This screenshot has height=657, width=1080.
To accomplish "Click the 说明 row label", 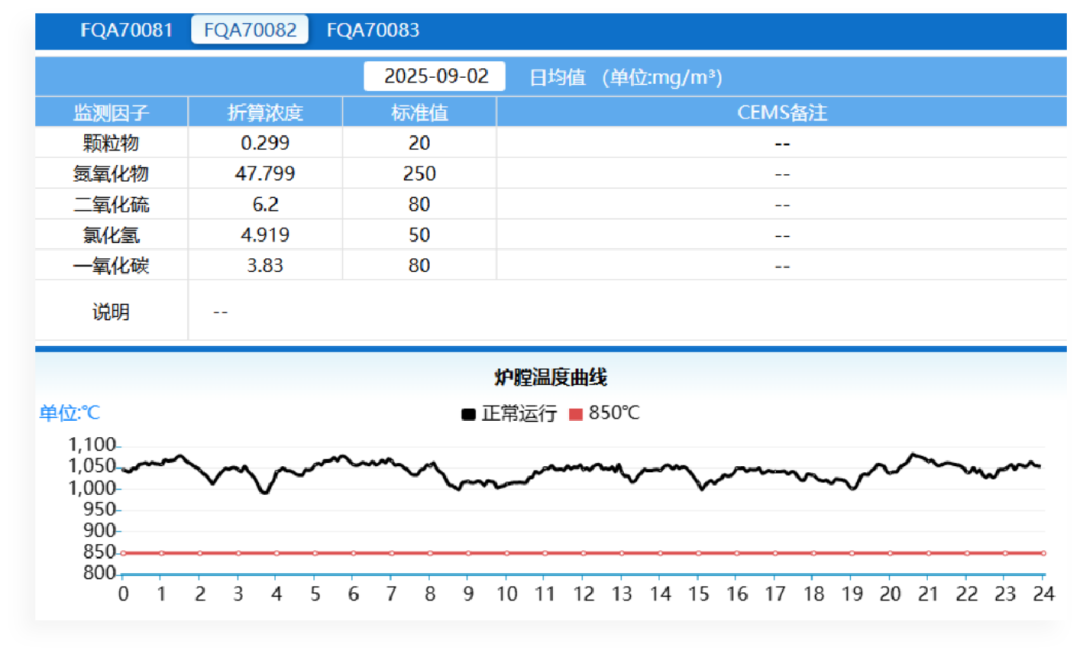I will (x=111, y=312).
